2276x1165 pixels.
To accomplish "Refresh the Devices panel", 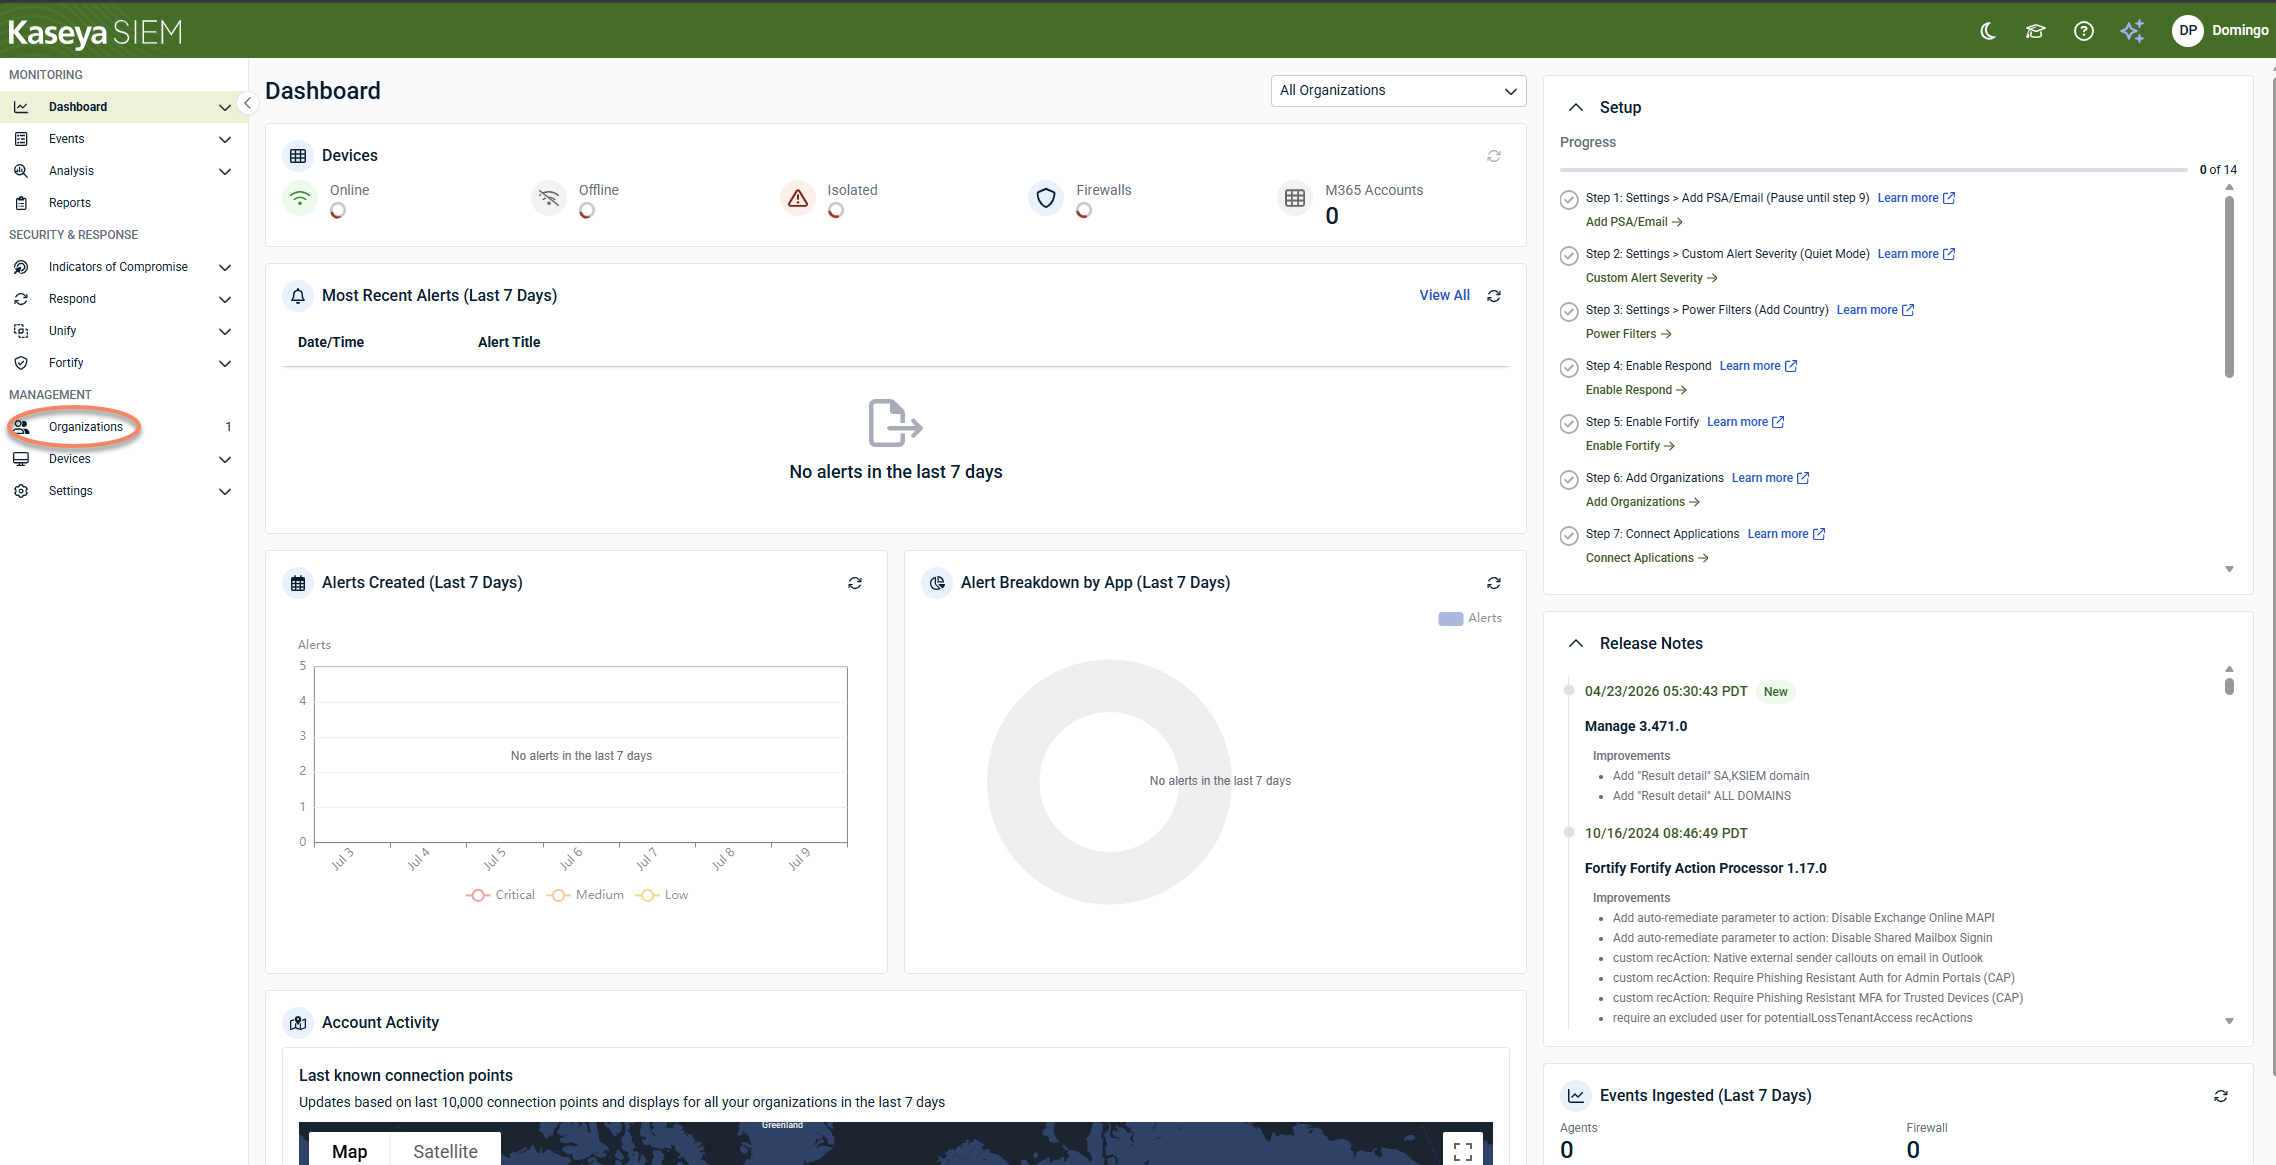I will click(x=1494, y=156).
